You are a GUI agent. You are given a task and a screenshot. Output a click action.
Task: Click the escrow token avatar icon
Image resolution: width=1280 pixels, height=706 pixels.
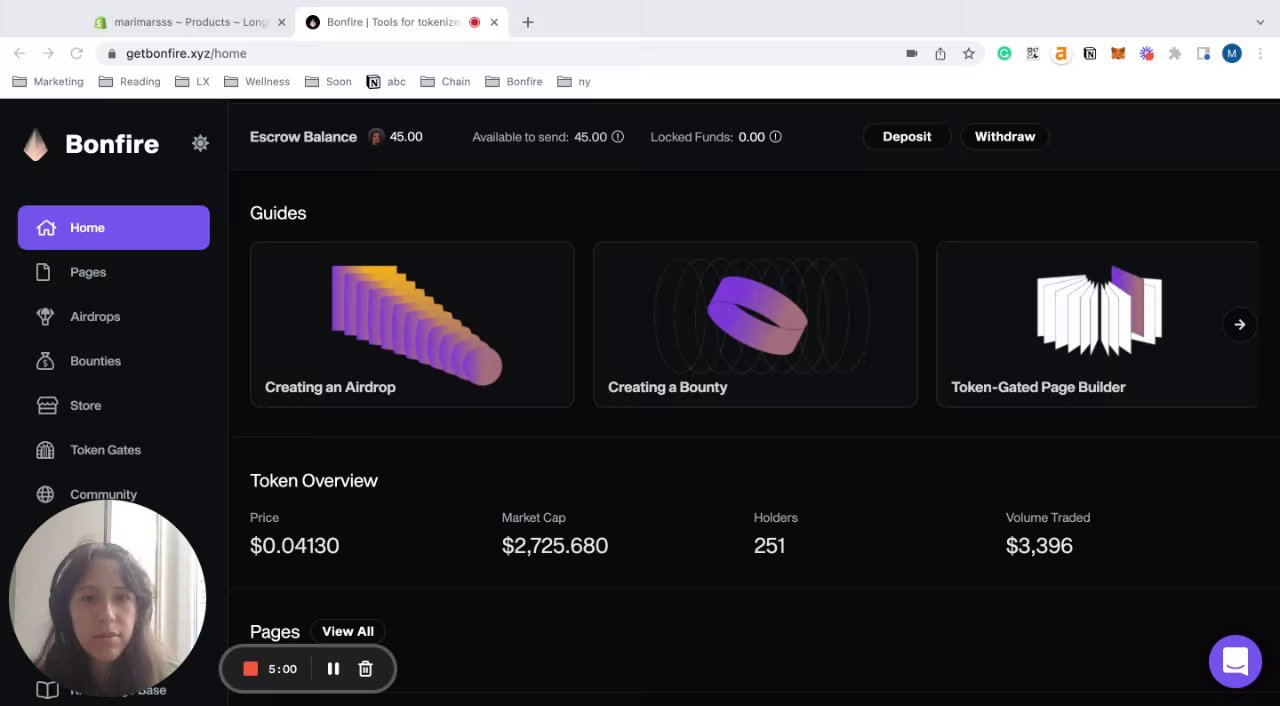click(376, 137)
